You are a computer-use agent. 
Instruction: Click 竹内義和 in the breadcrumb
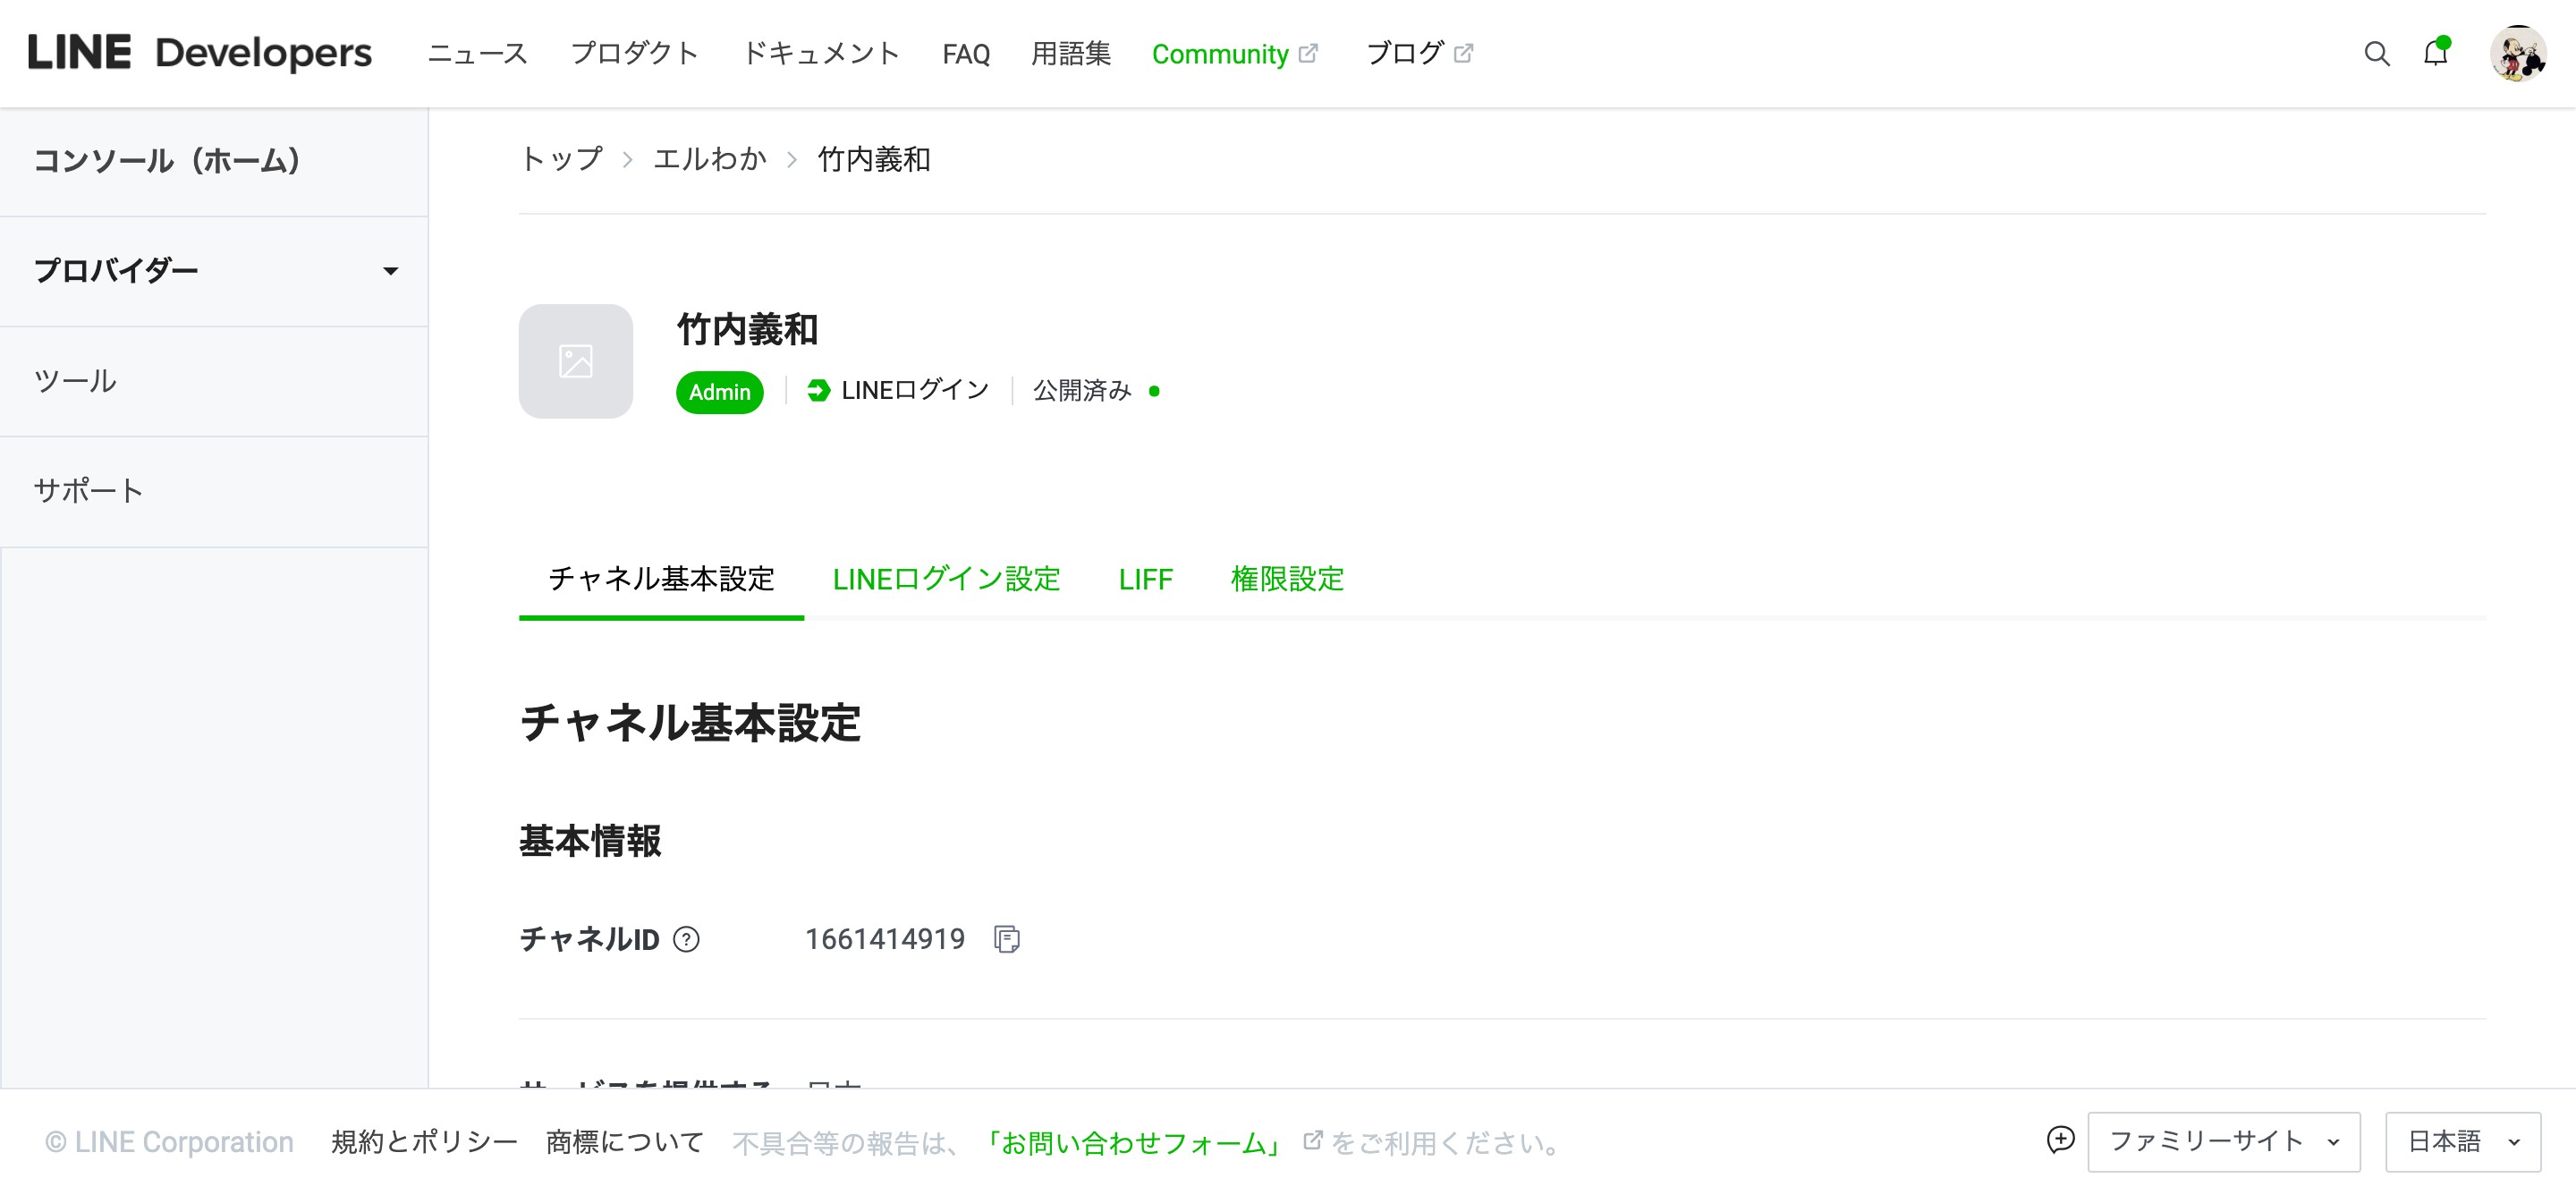click(873, 159)
